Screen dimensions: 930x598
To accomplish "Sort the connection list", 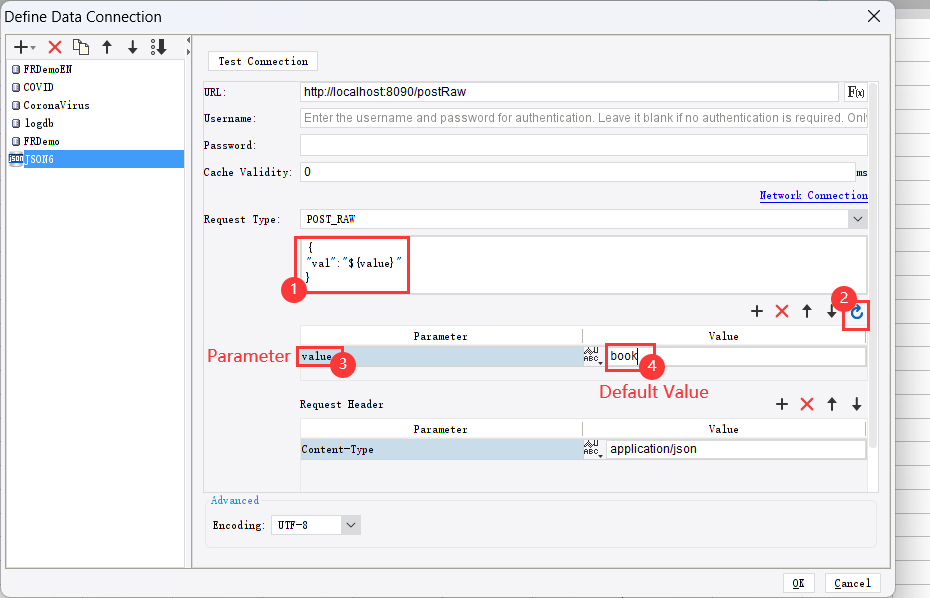I will [158, 46].
